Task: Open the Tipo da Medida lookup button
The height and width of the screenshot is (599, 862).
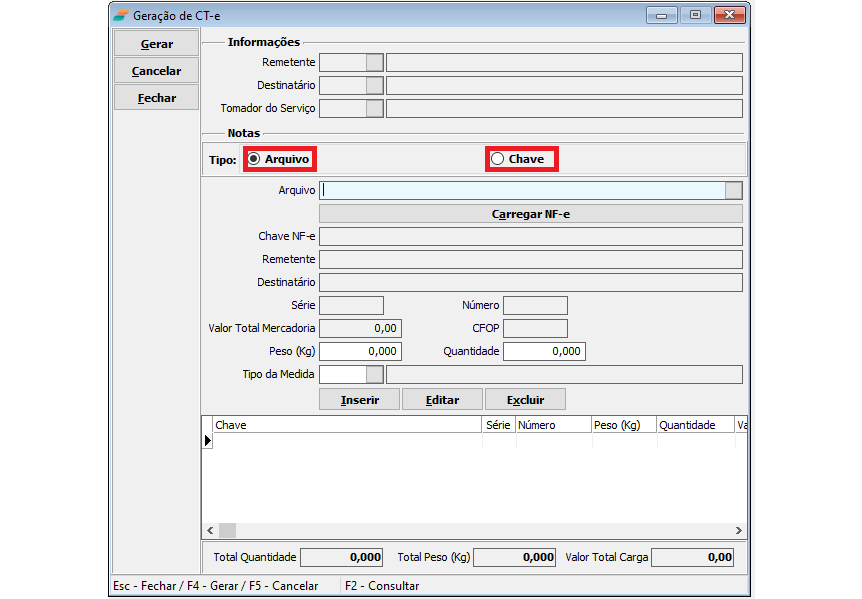Action: tap(374, 375)
